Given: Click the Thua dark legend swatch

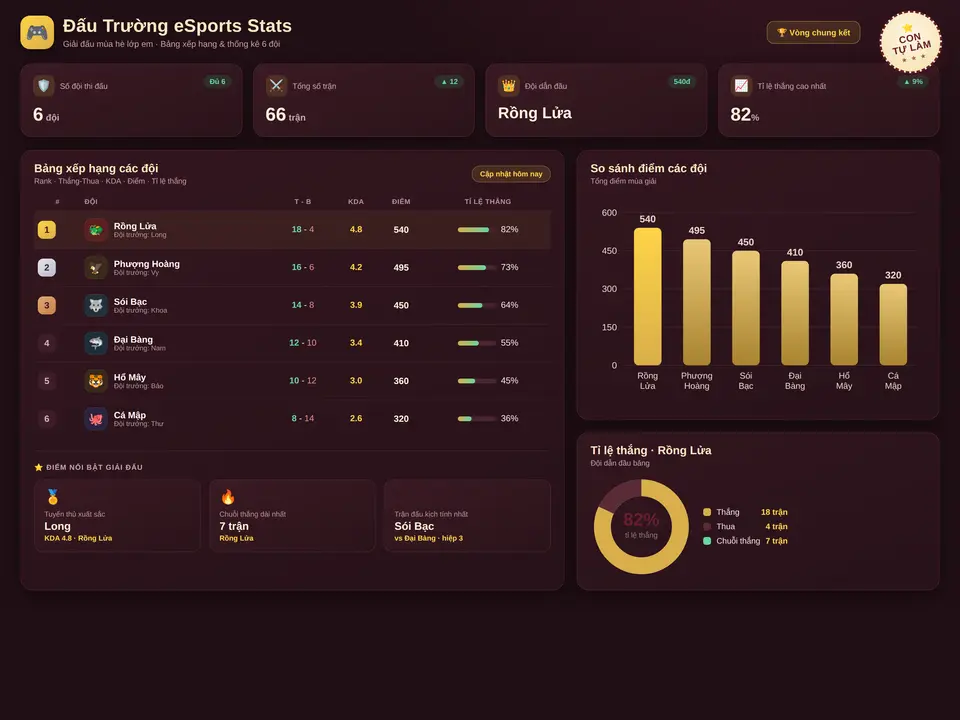Looking at the screenshot, I should click(707, 527).
